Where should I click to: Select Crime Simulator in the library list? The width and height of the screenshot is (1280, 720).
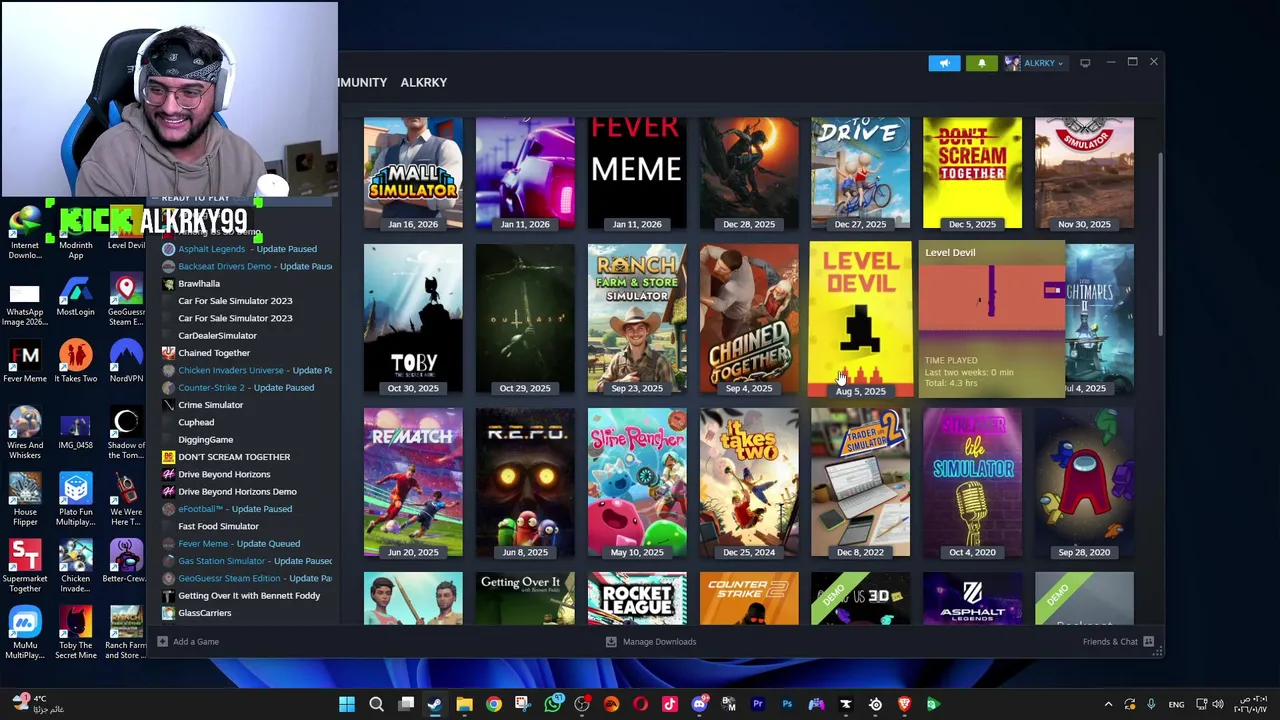pos(210,405)
